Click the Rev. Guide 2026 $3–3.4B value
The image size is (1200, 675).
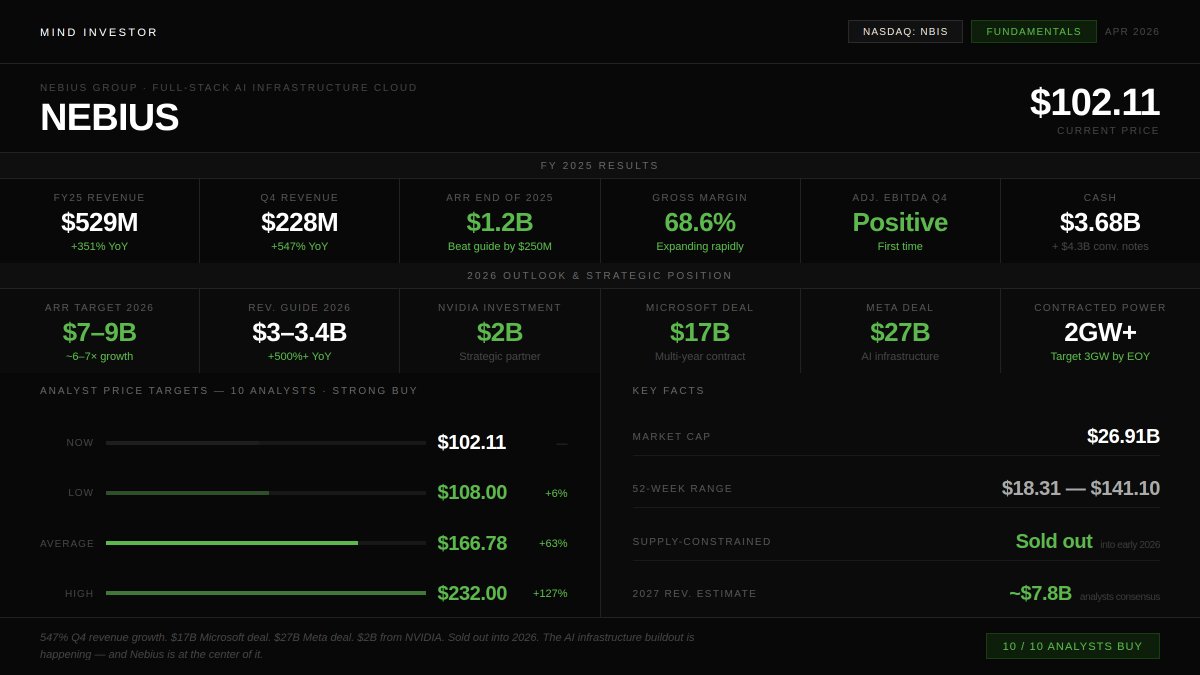pos(300,332)
